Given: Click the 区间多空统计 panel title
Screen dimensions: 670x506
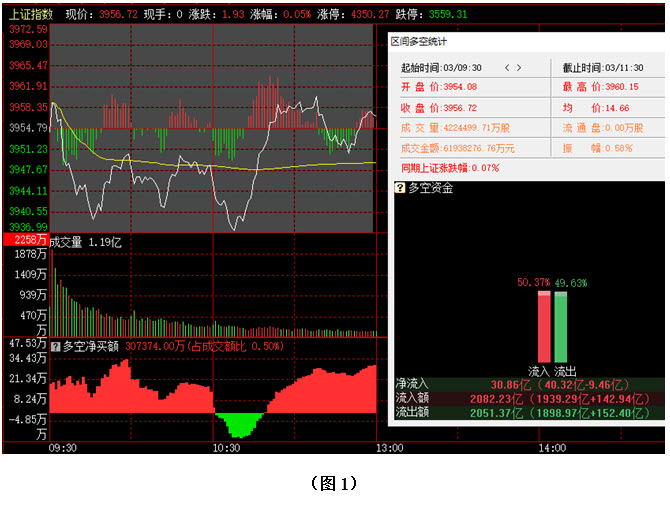Looking at the screenshot, I should tap(419, 42).
